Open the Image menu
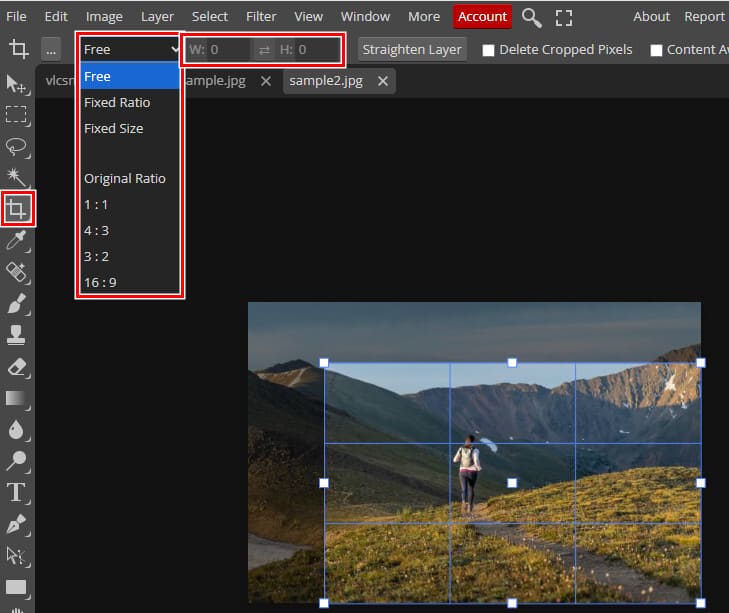 104,17
